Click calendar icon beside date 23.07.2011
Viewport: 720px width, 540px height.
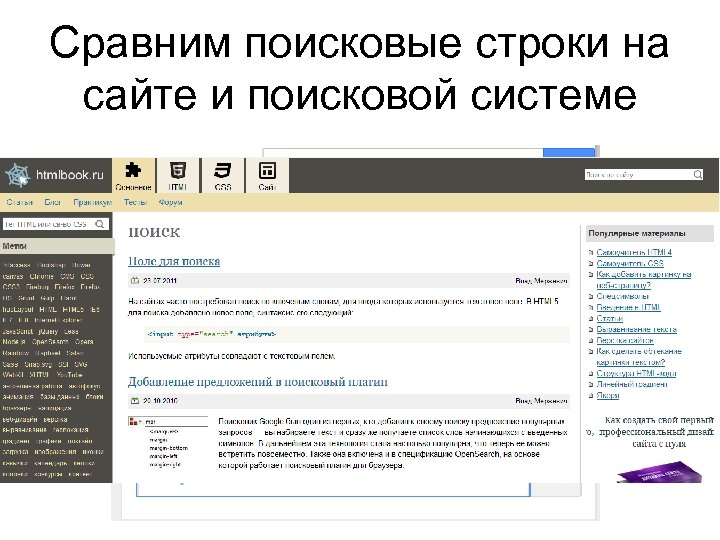coord(135,280)
